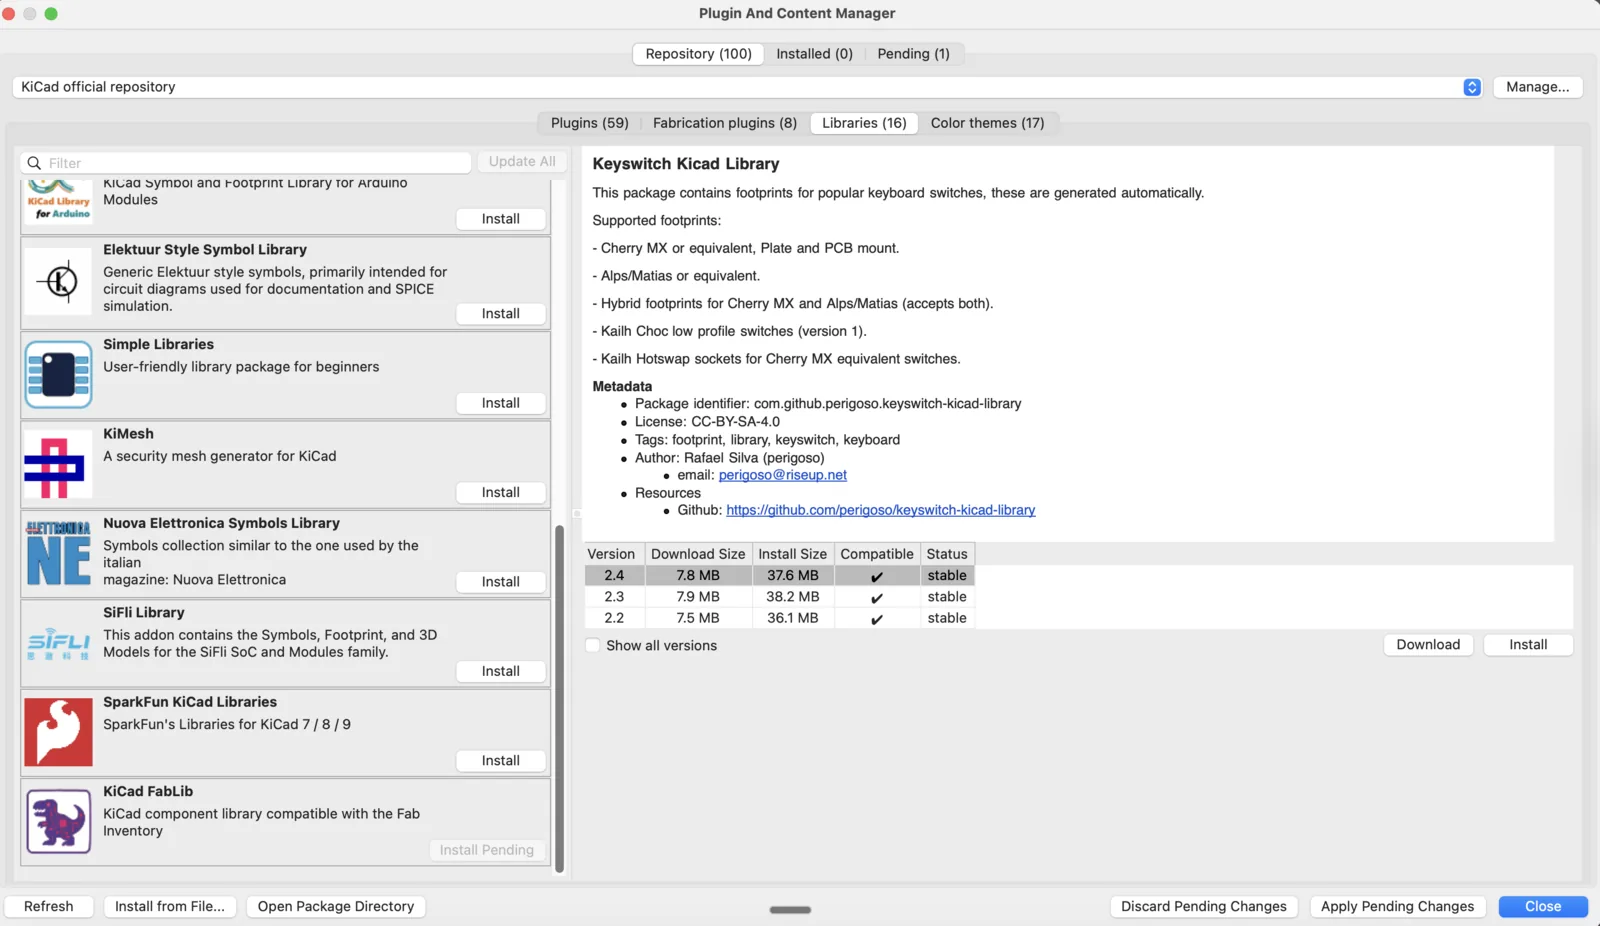This screenshot has height=926, width=1600.
Task: Click the Update All button
Action: click(x=522, y=162)
